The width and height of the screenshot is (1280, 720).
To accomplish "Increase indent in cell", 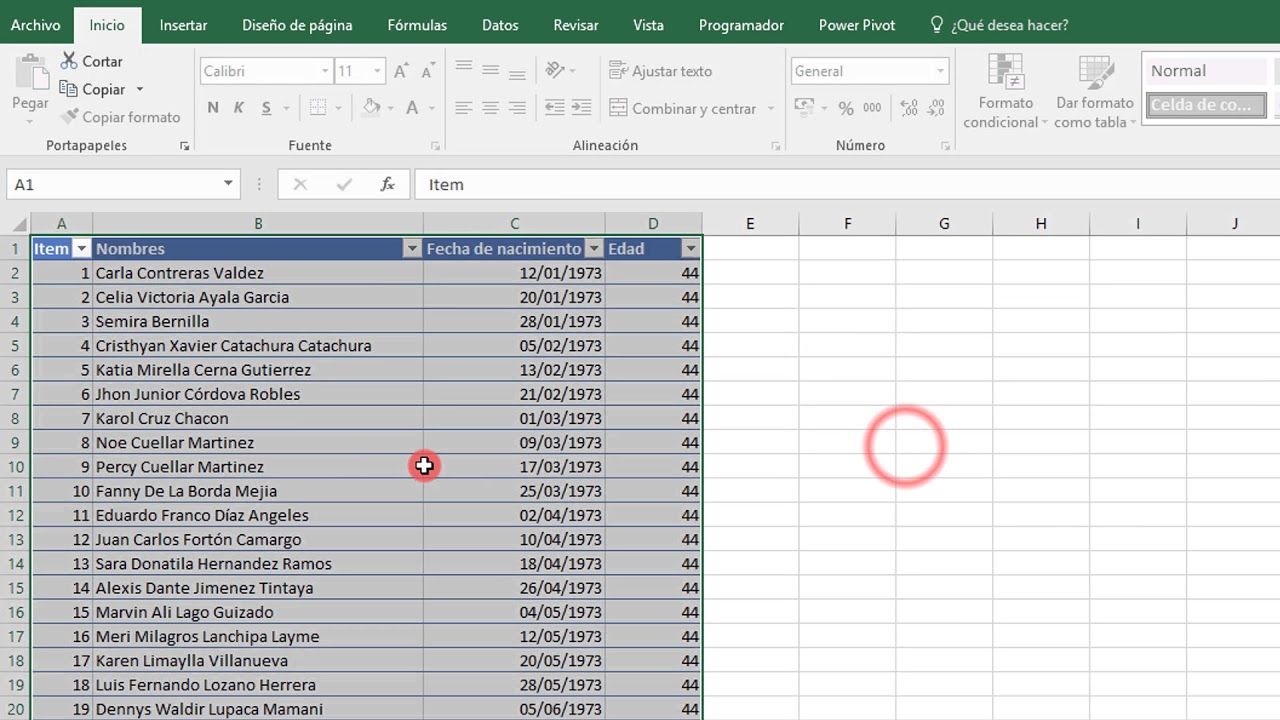I will click(x=581, y=108).
